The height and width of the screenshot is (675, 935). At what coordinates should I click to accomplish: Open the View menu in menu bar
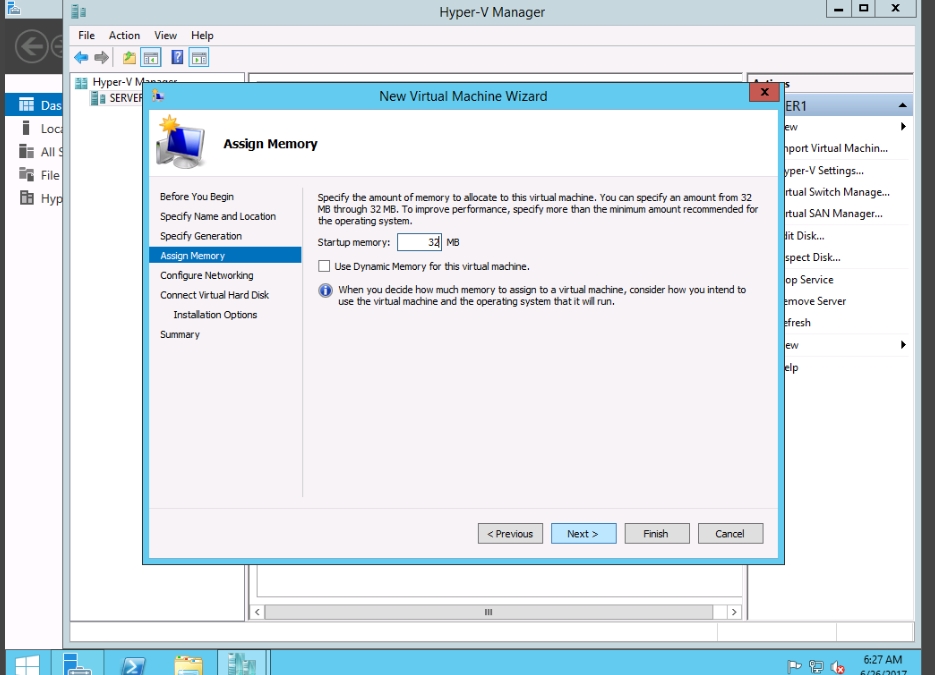165,35
